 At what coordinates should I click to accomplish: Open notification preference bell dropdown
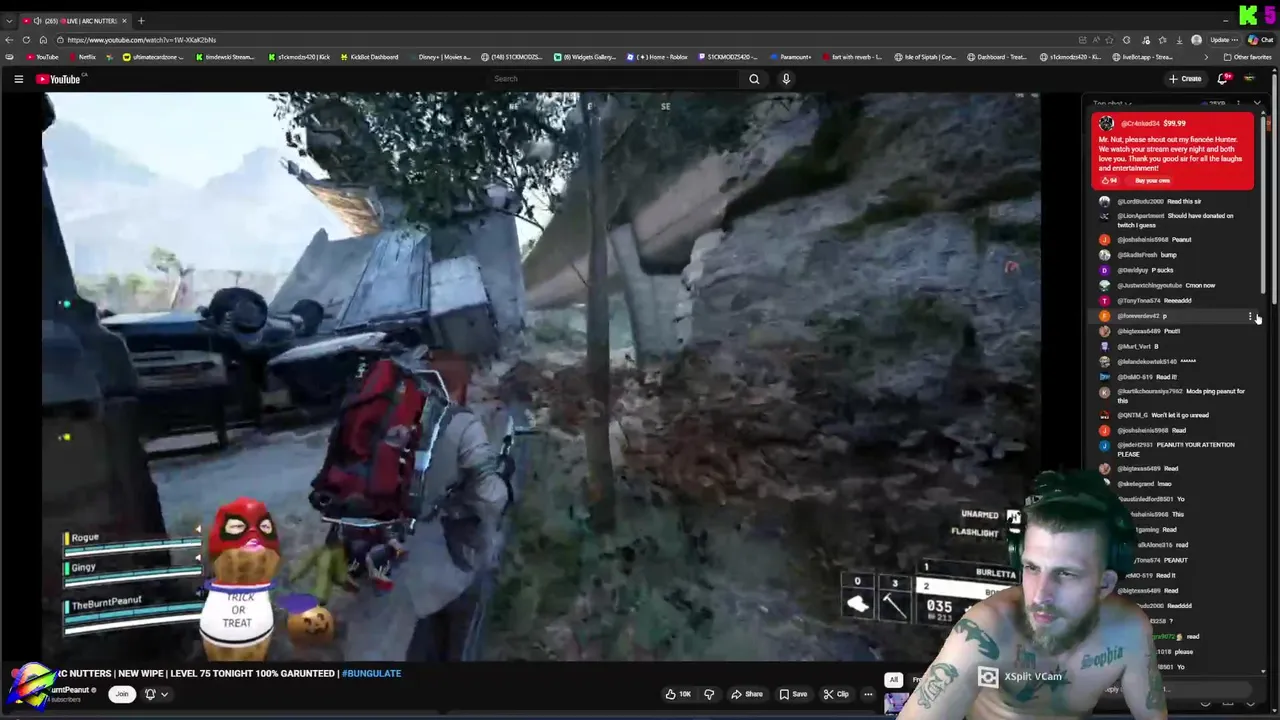156,694
